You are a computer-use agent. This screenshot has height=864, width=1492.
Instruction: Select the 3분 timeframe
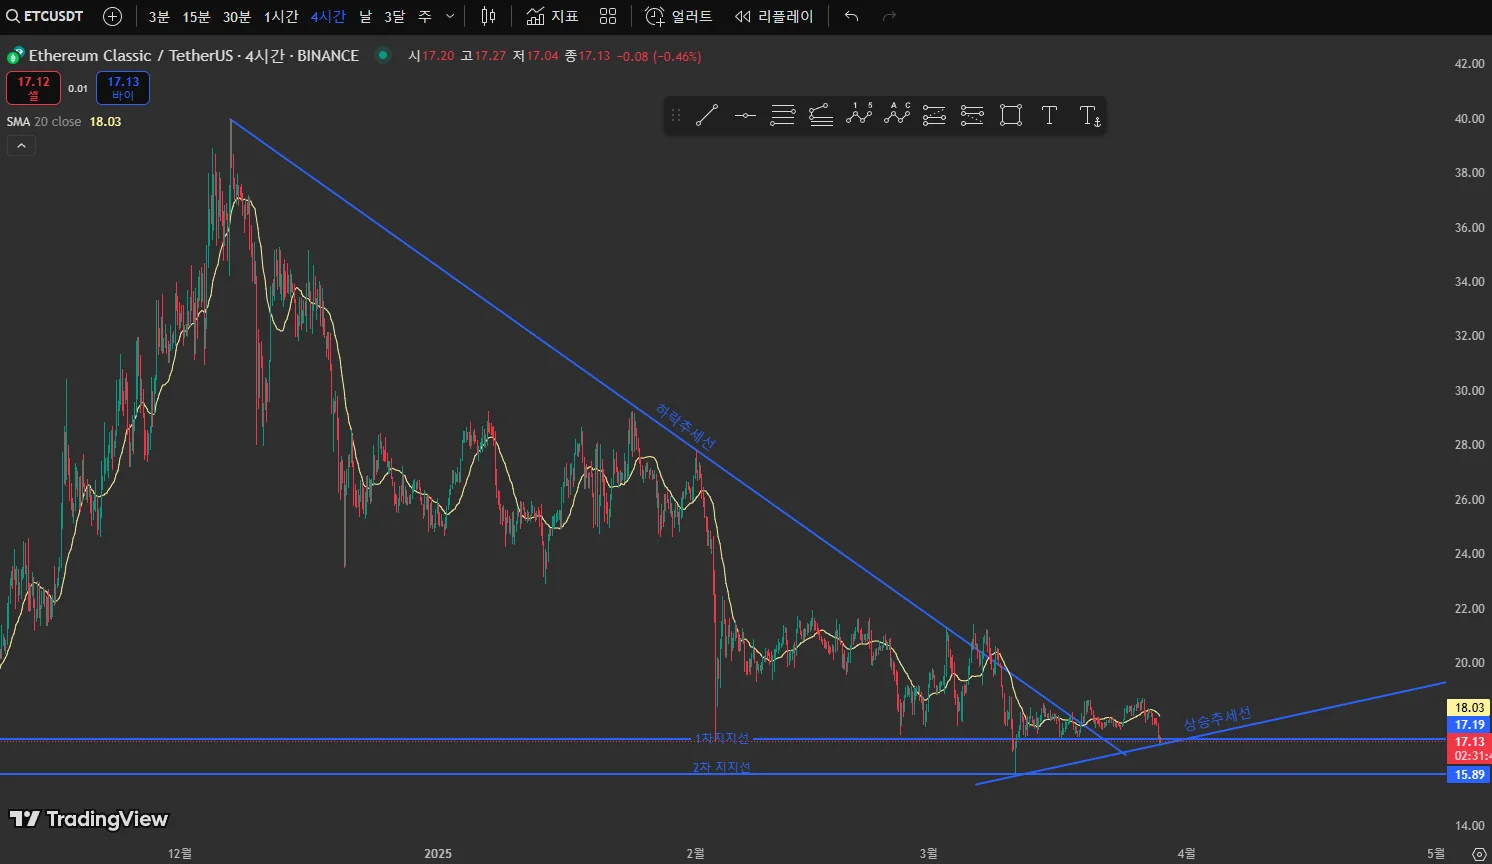[159, 16]
